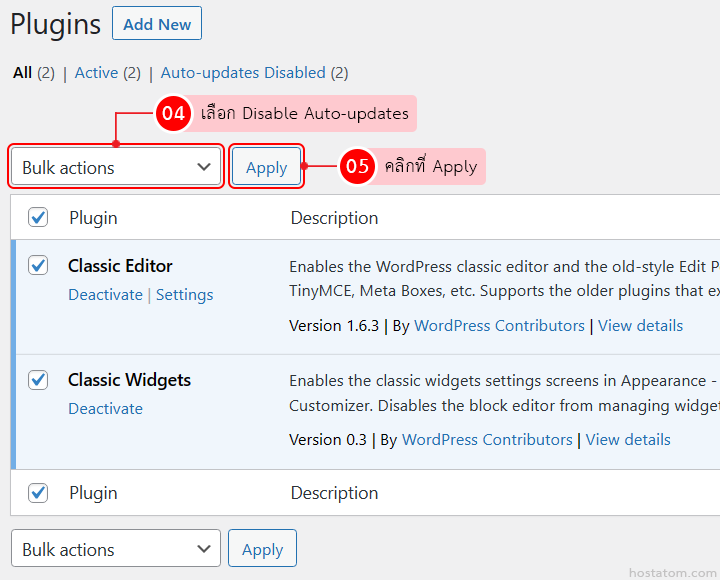Open Classic Editor Settings link
This screenshot has width=720, height=580.
[184, 295]
